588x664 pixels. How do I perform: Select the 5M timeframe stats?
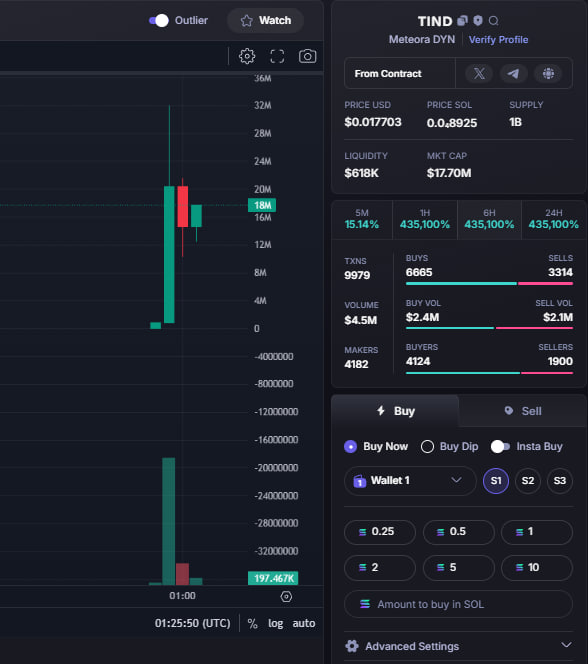(362, 219)
